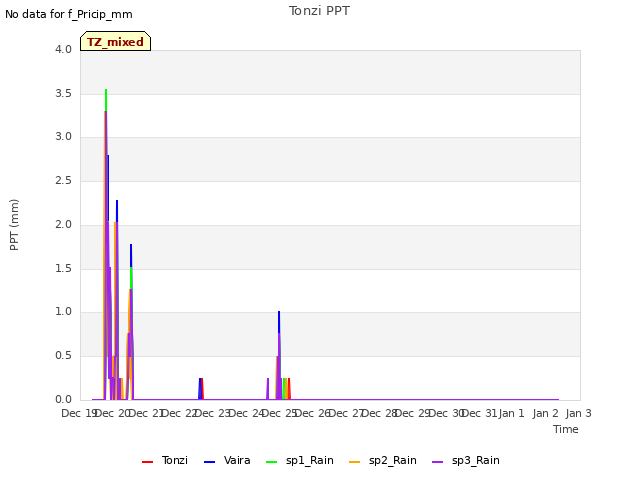Select the Tonzi PPT chart title
This screenshot has height=480, width=640.
[319, 11]
